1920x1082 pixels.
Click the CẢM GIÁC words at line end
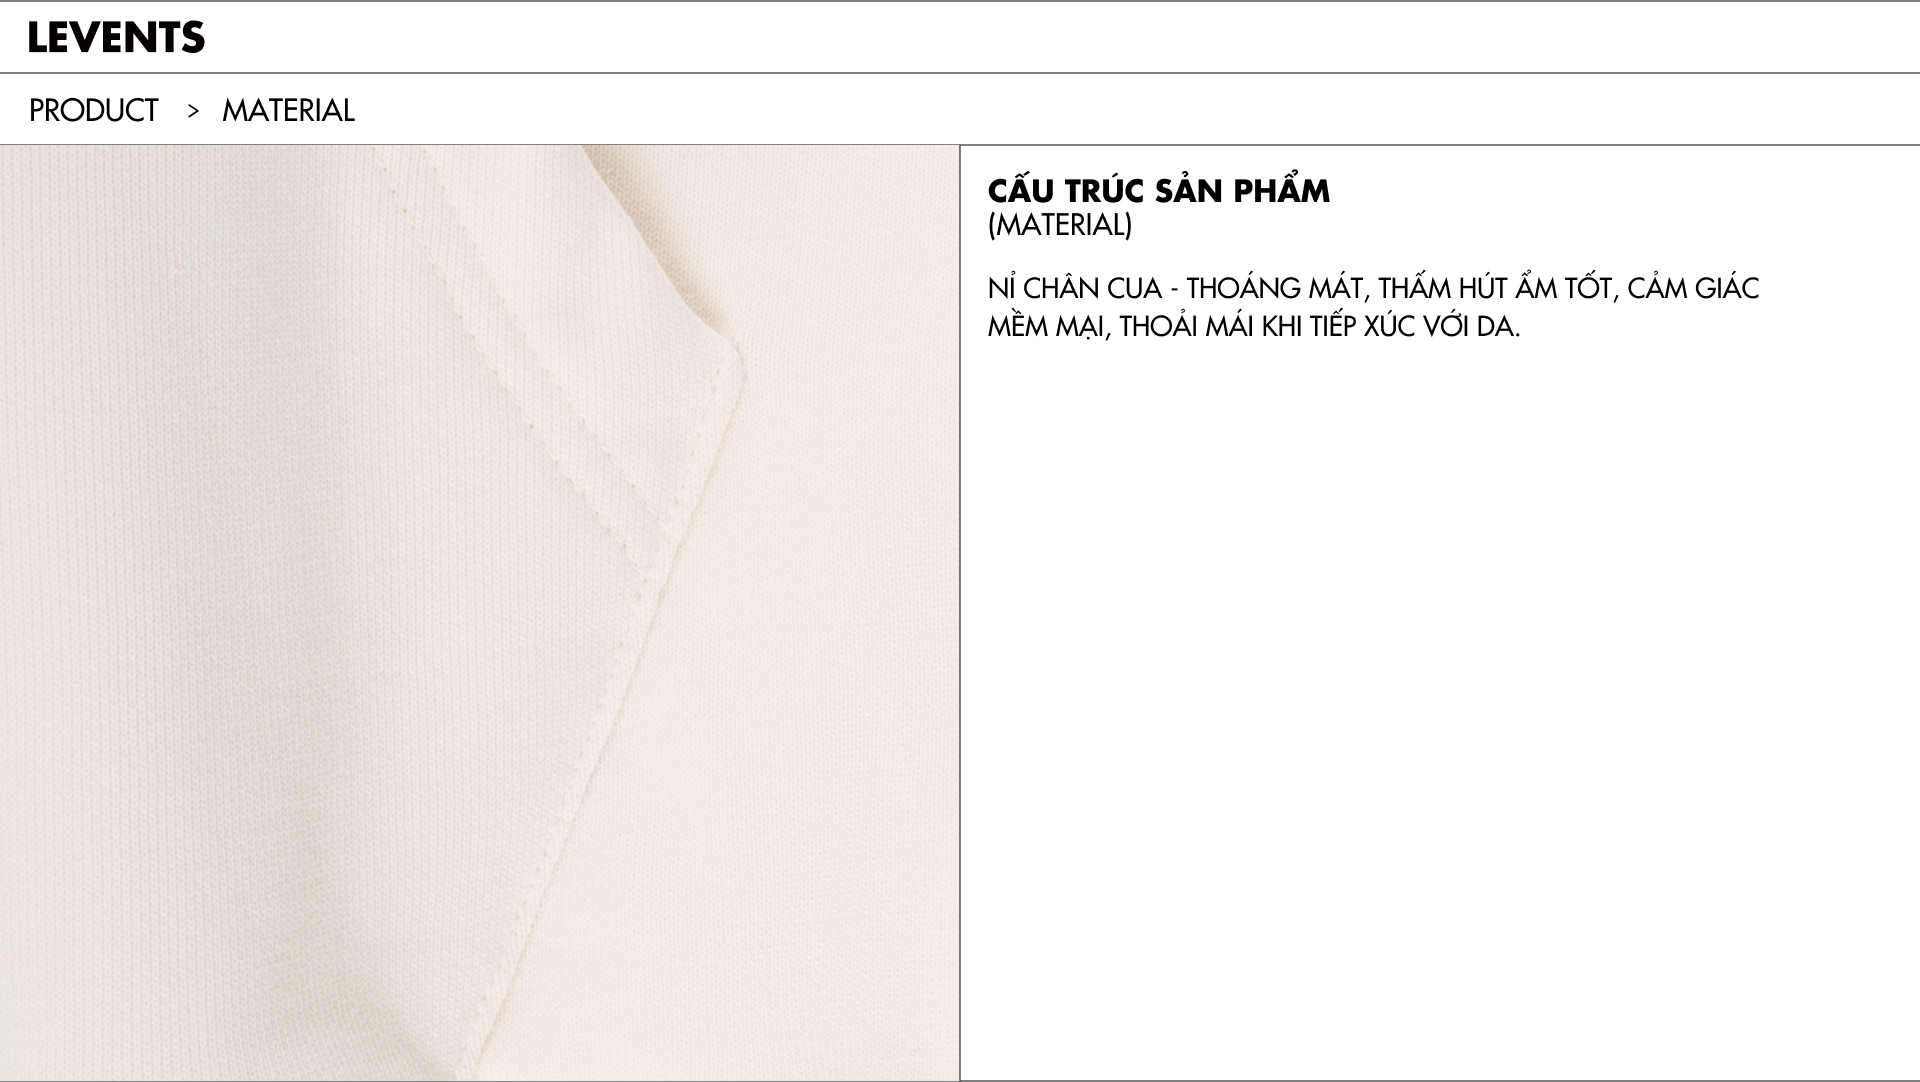point(1693,288)
